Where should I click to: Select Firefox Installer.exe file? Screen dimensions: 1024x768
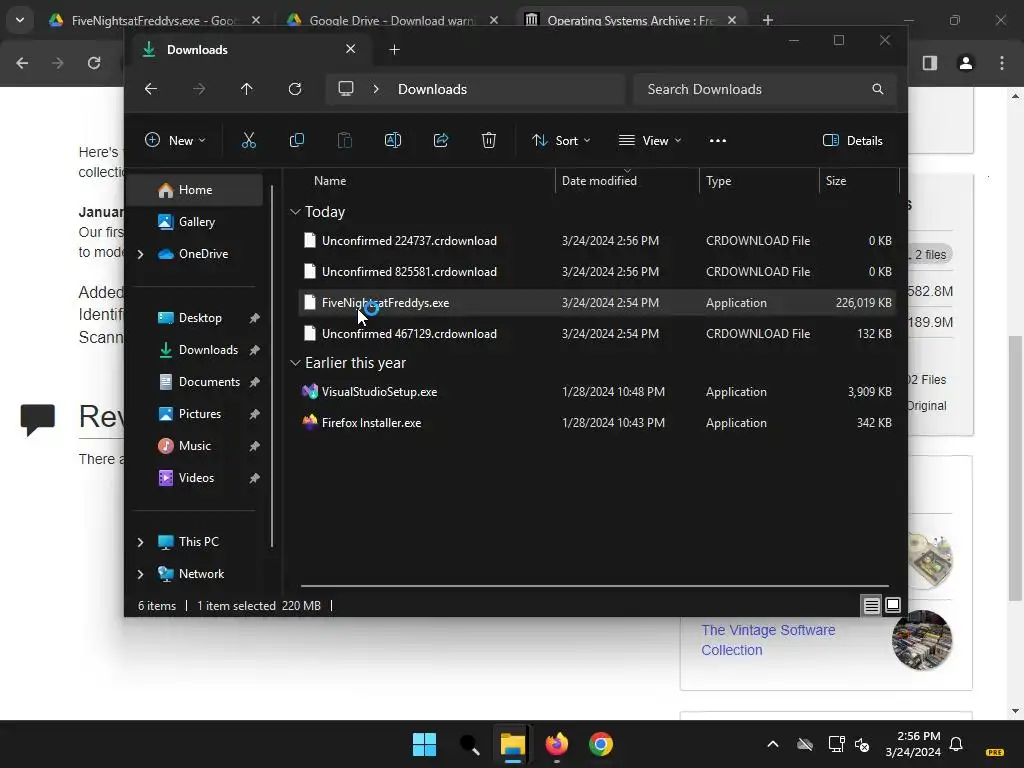pyautogui.click(x=597, y=423)
